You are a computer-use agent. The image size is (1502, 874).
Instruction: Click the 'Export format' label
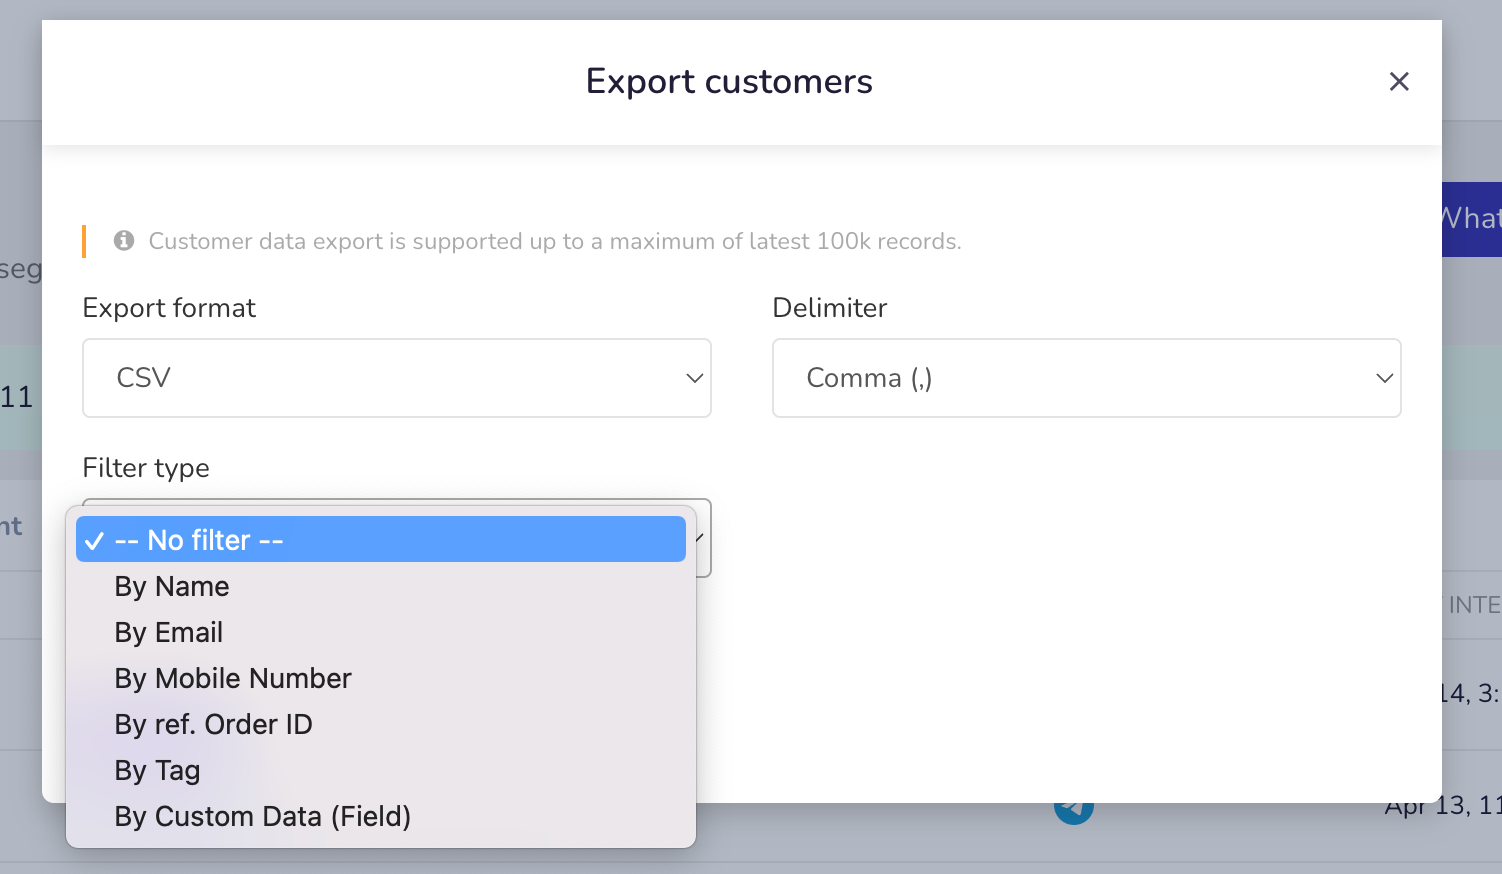point(169,308)
